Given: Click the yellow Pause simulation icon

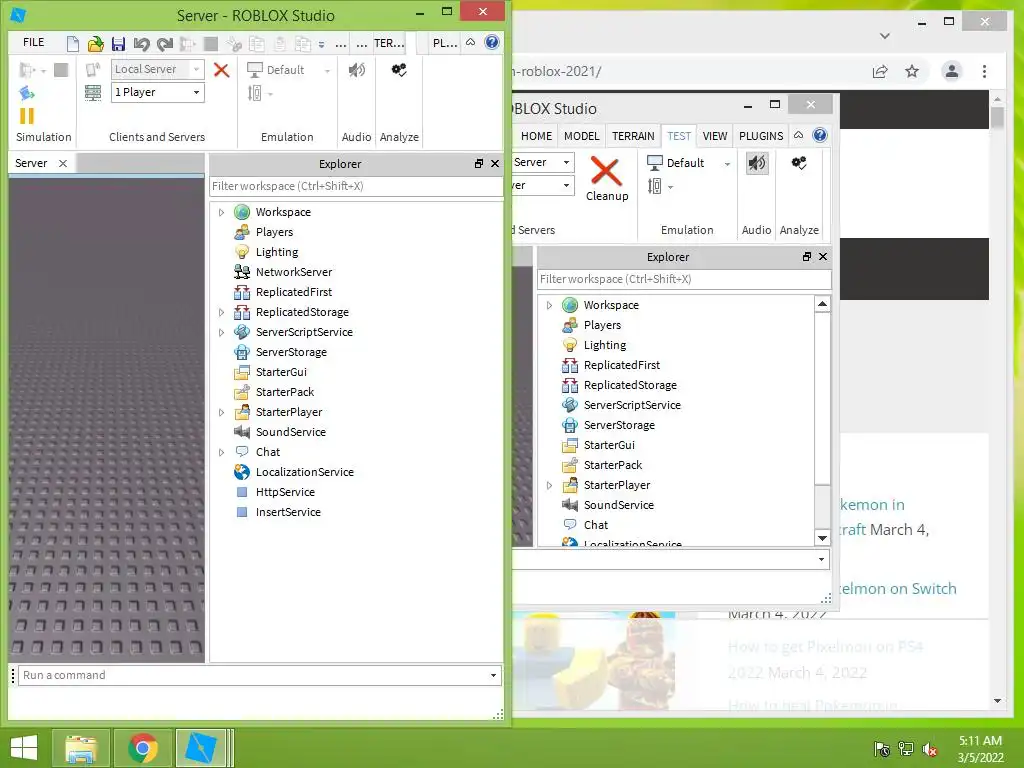Looking at the screenshot, I should 27,116.
